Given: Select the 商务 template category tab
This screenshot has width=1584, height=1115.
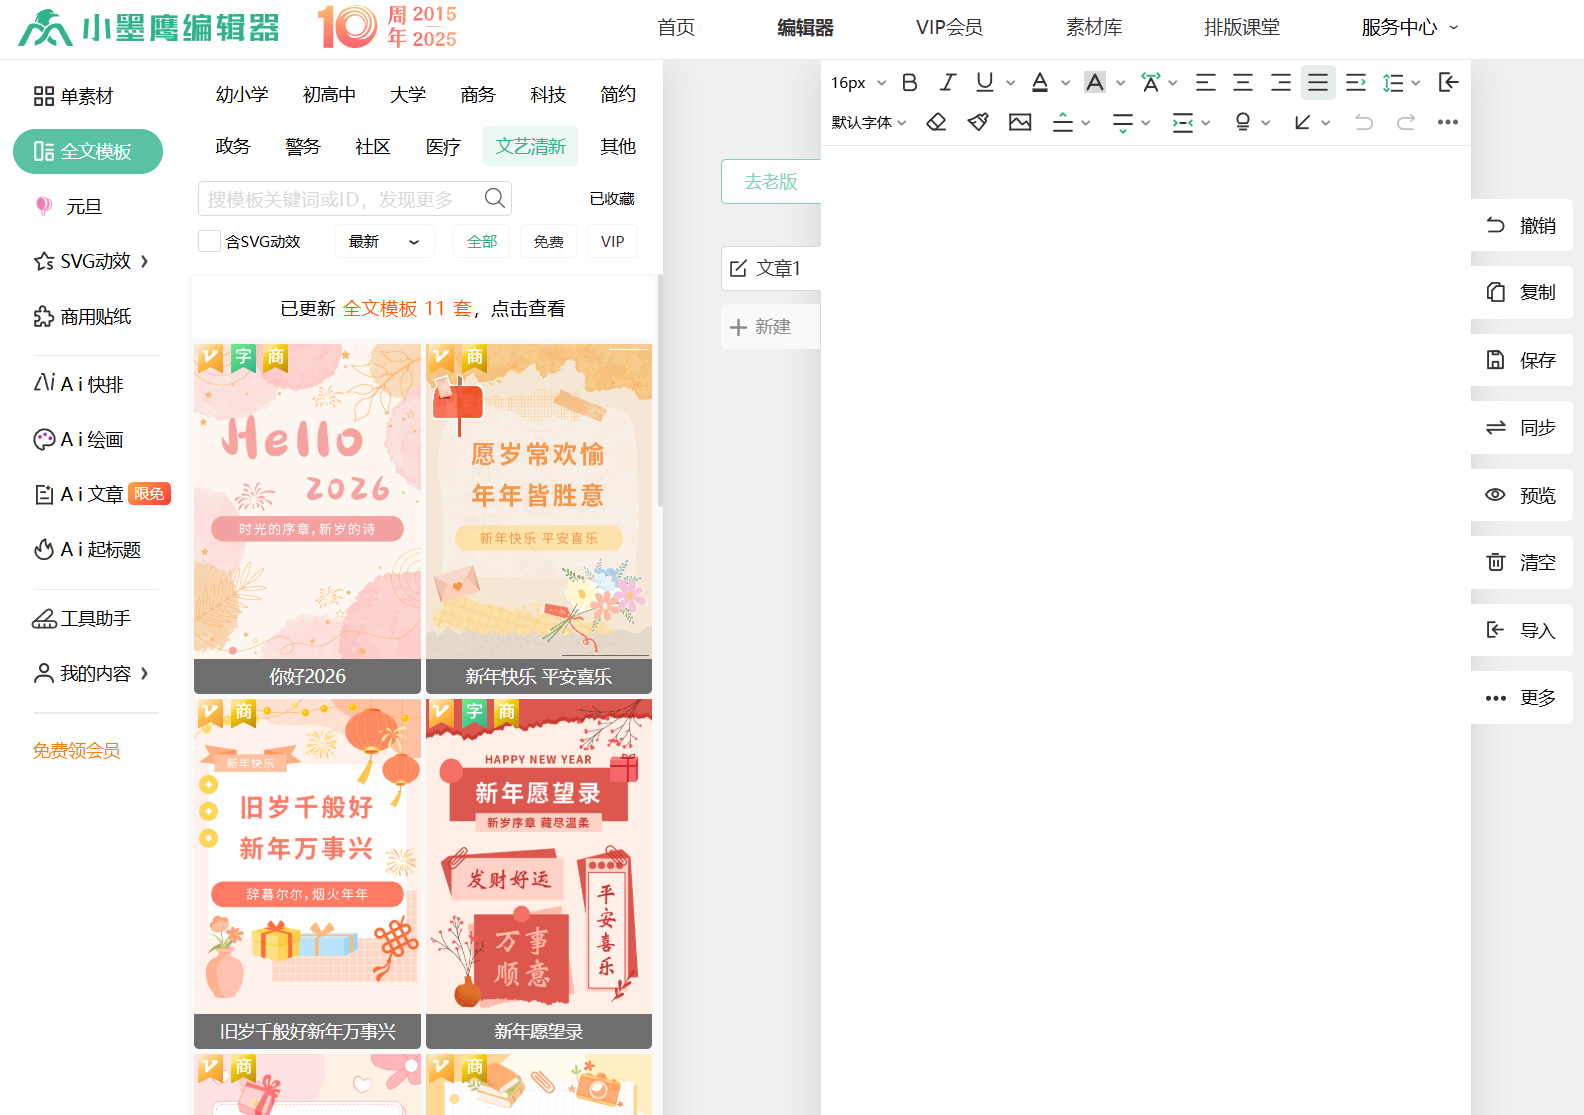Looking at the screenshot, I should [x=478, y=94].
